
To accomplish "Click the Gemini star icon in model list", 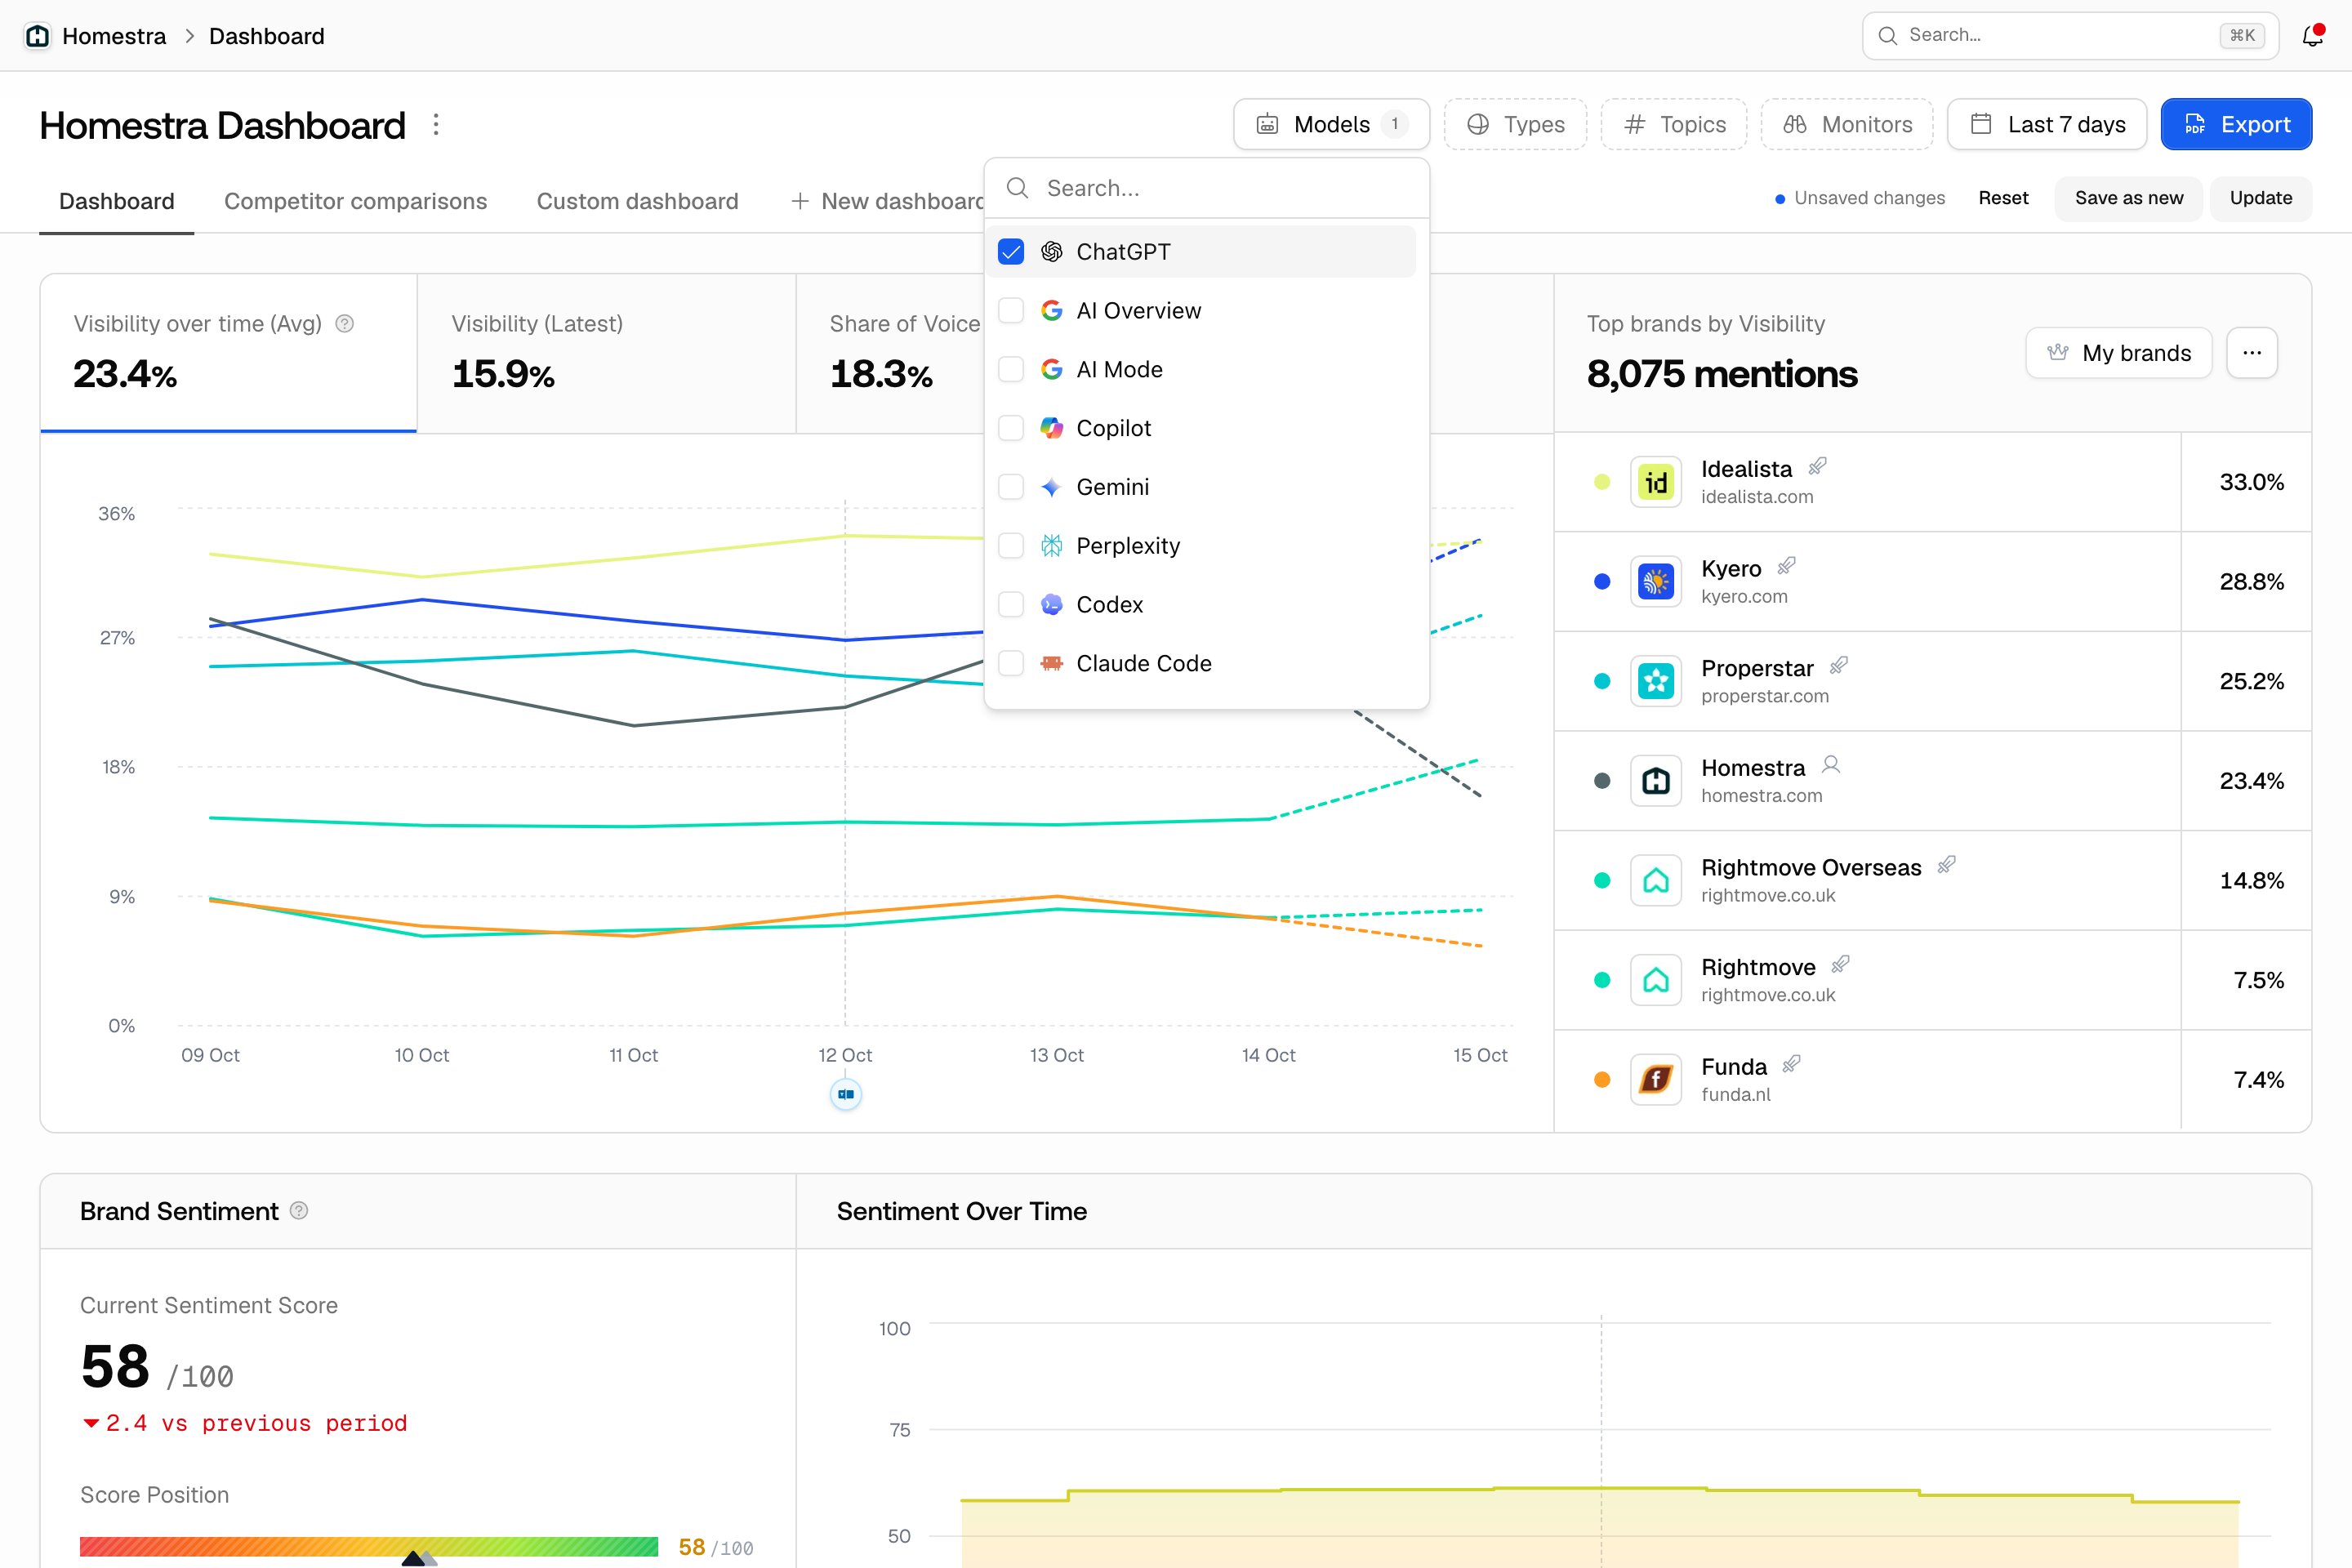I will (x=1051, y=487).
